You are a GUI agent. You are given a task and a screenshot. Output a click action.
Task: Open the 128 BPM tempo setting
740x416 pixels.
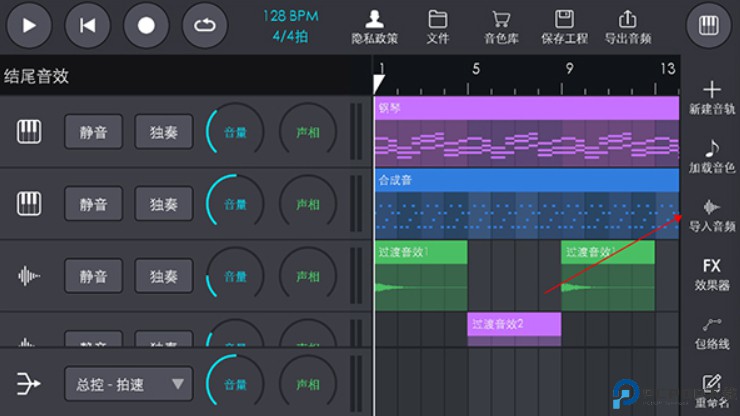pyautogui.click(x=291, y=17)
